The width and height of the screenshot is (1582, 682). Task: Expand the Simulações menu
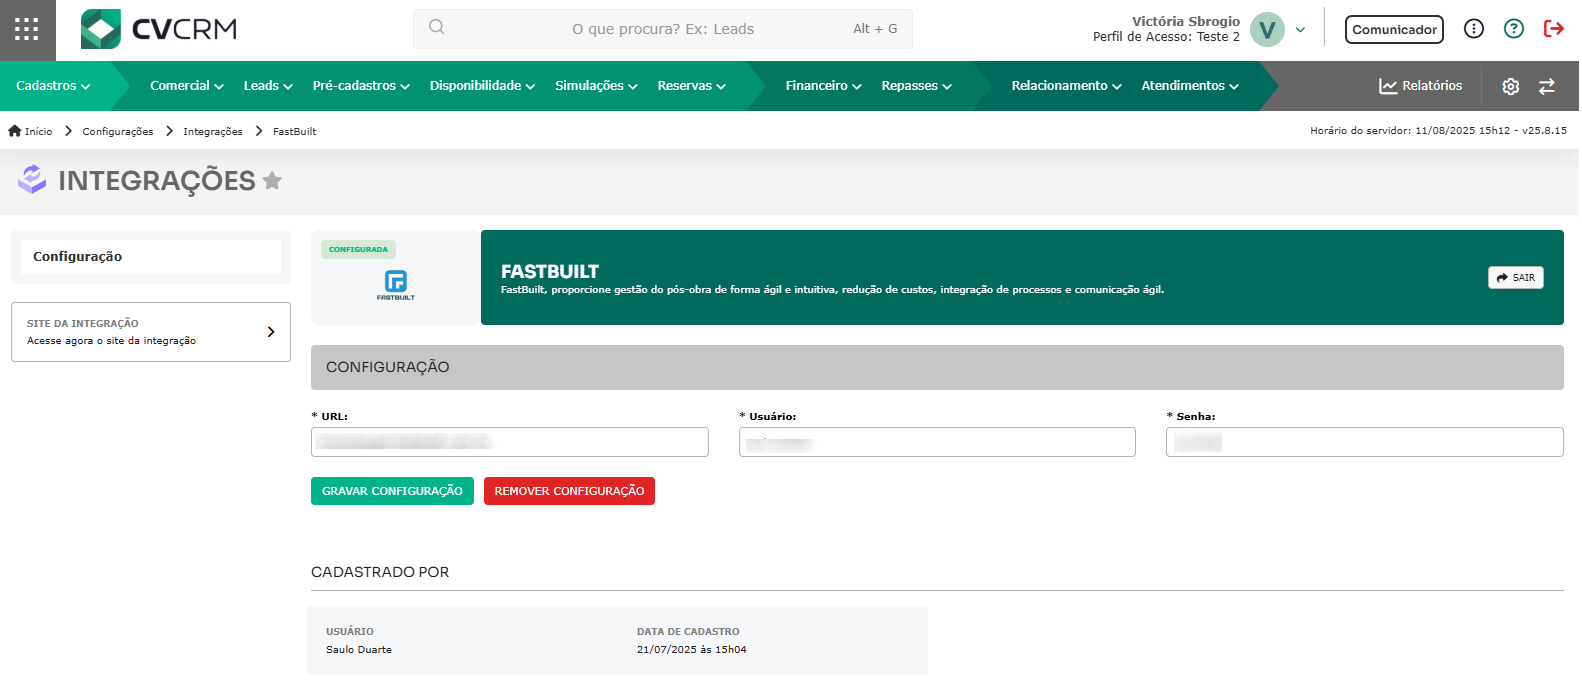[x=596, y=86]
